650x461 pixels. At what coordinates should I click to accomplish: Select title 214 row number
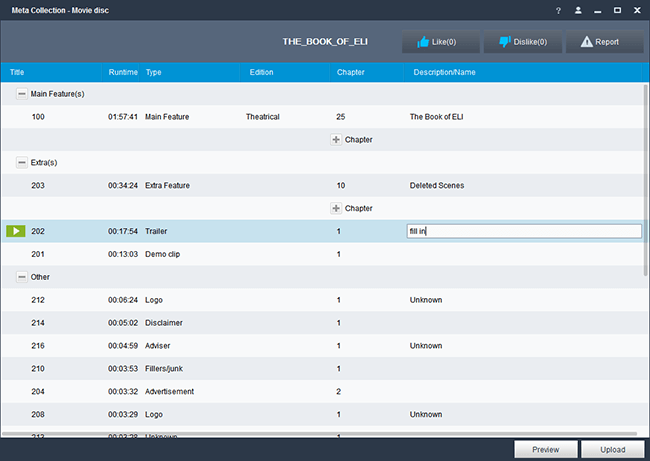pos(38,323)
